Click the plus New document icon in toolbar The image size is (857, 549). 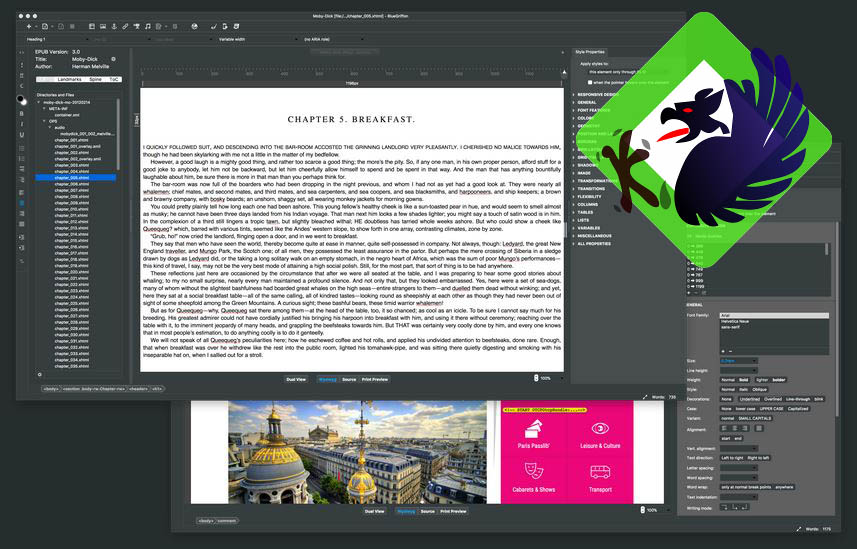pos(29,26)
